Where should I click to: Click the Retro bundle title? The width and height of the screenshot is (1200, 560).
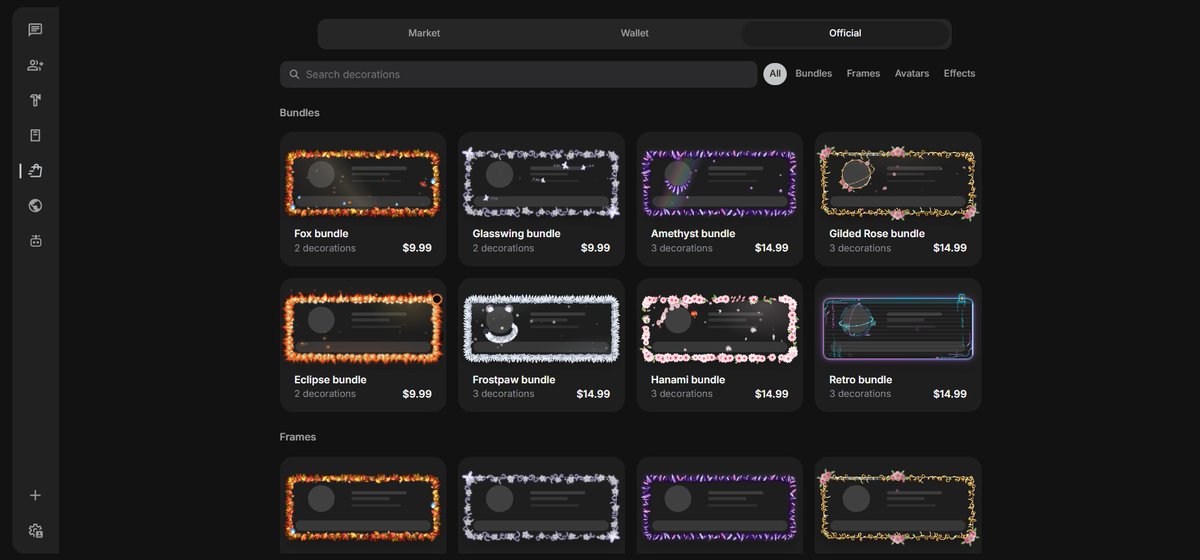coord(860,380)
